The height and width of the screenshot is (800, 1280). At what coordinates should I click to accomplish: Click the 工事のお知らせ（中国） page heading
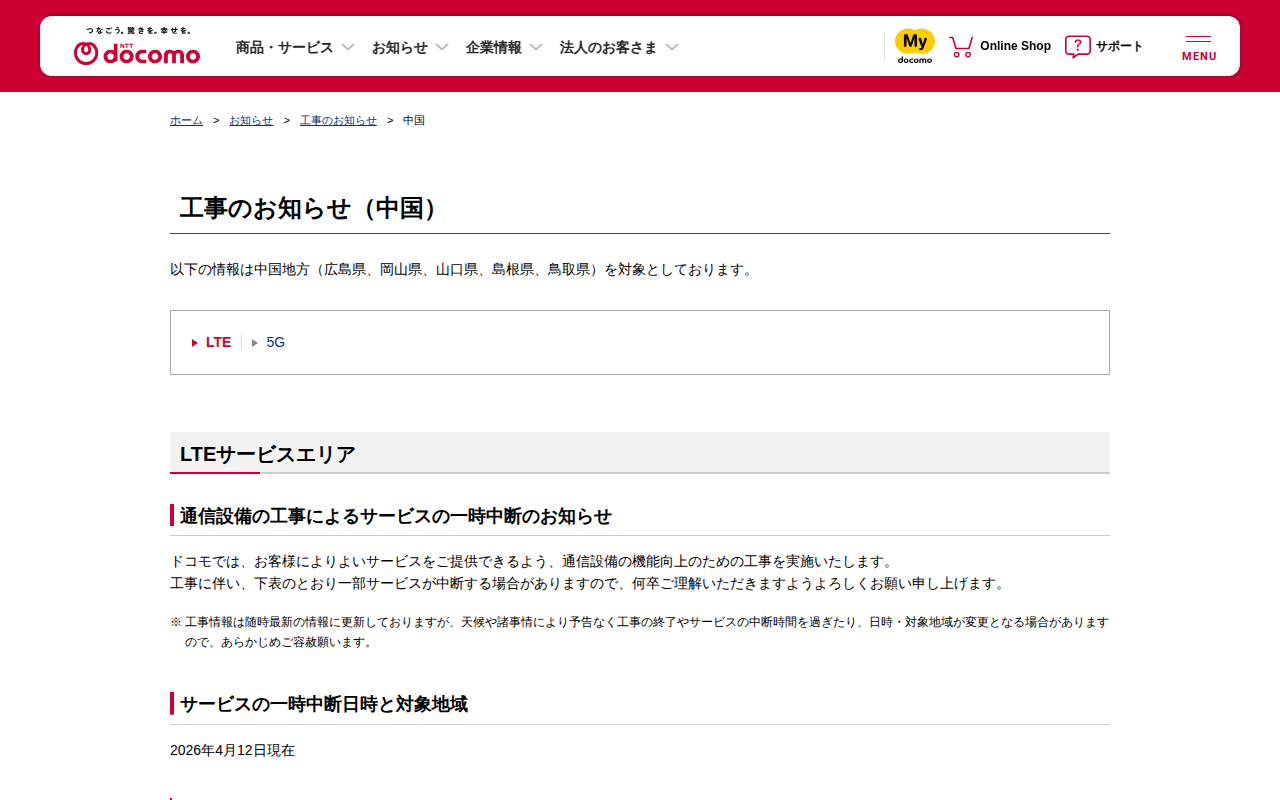[309, 208]
